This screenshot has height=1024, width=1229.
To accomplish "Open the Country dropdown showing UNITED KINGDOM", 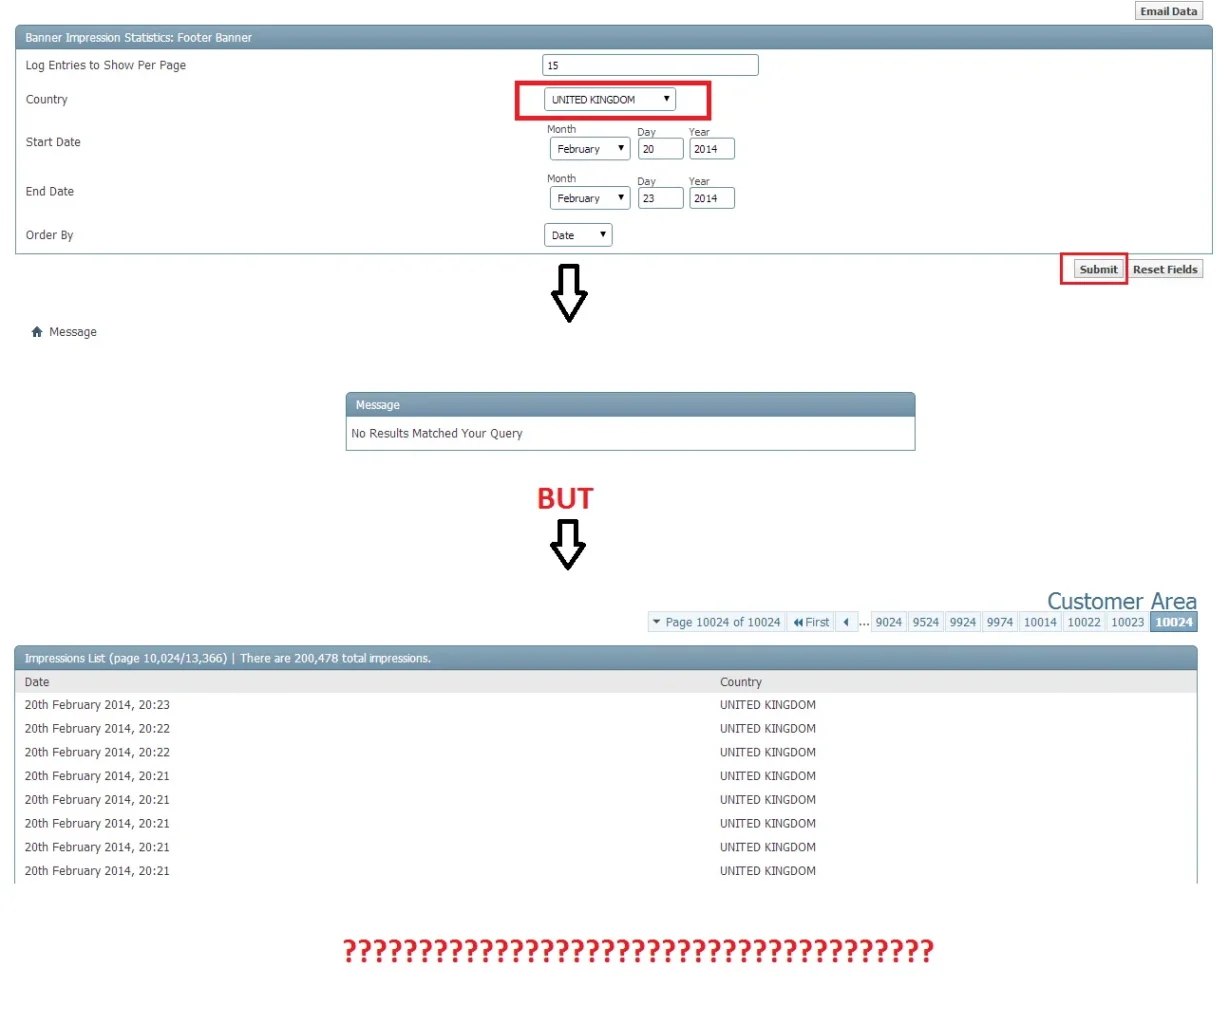I will (x=610, y=99).
